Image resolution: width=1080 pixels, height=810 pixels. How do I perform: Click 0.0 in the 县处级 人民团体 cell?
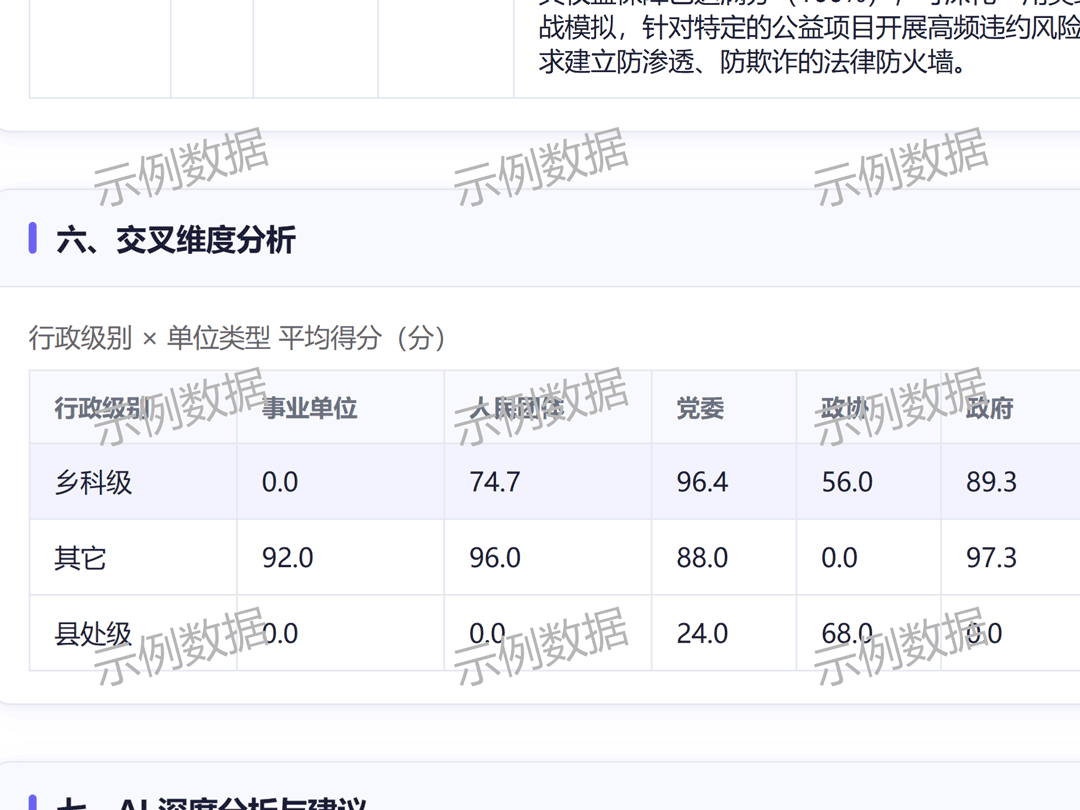(487, 634)
